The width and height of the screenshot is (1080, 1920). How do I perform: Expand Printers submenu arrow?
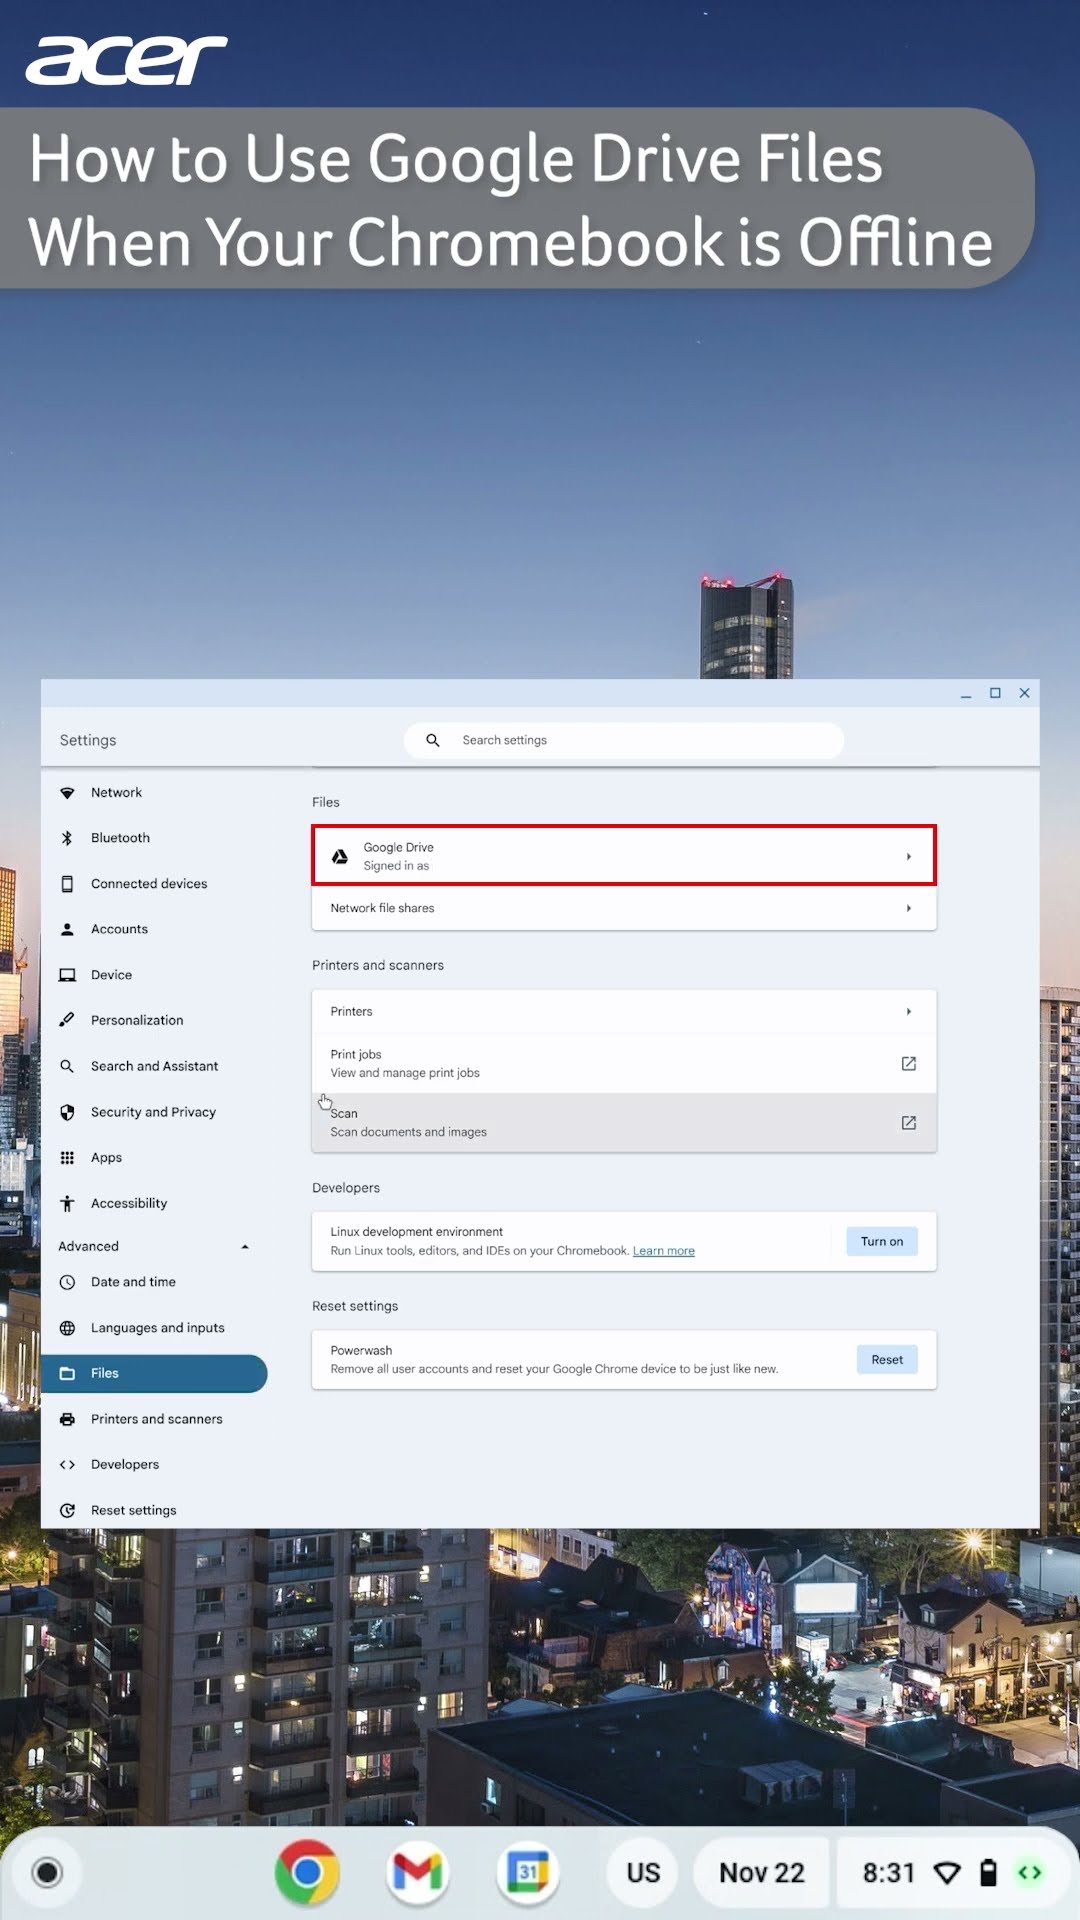[909, 1012]
